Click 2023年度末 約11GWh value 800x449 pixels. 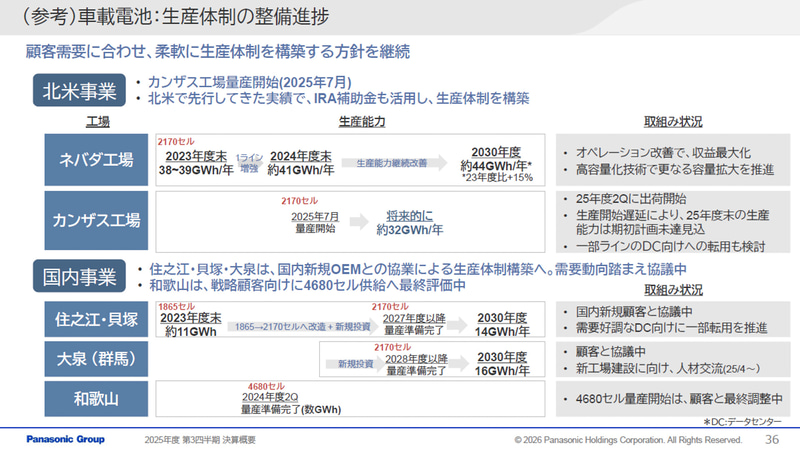pos(191,325)
